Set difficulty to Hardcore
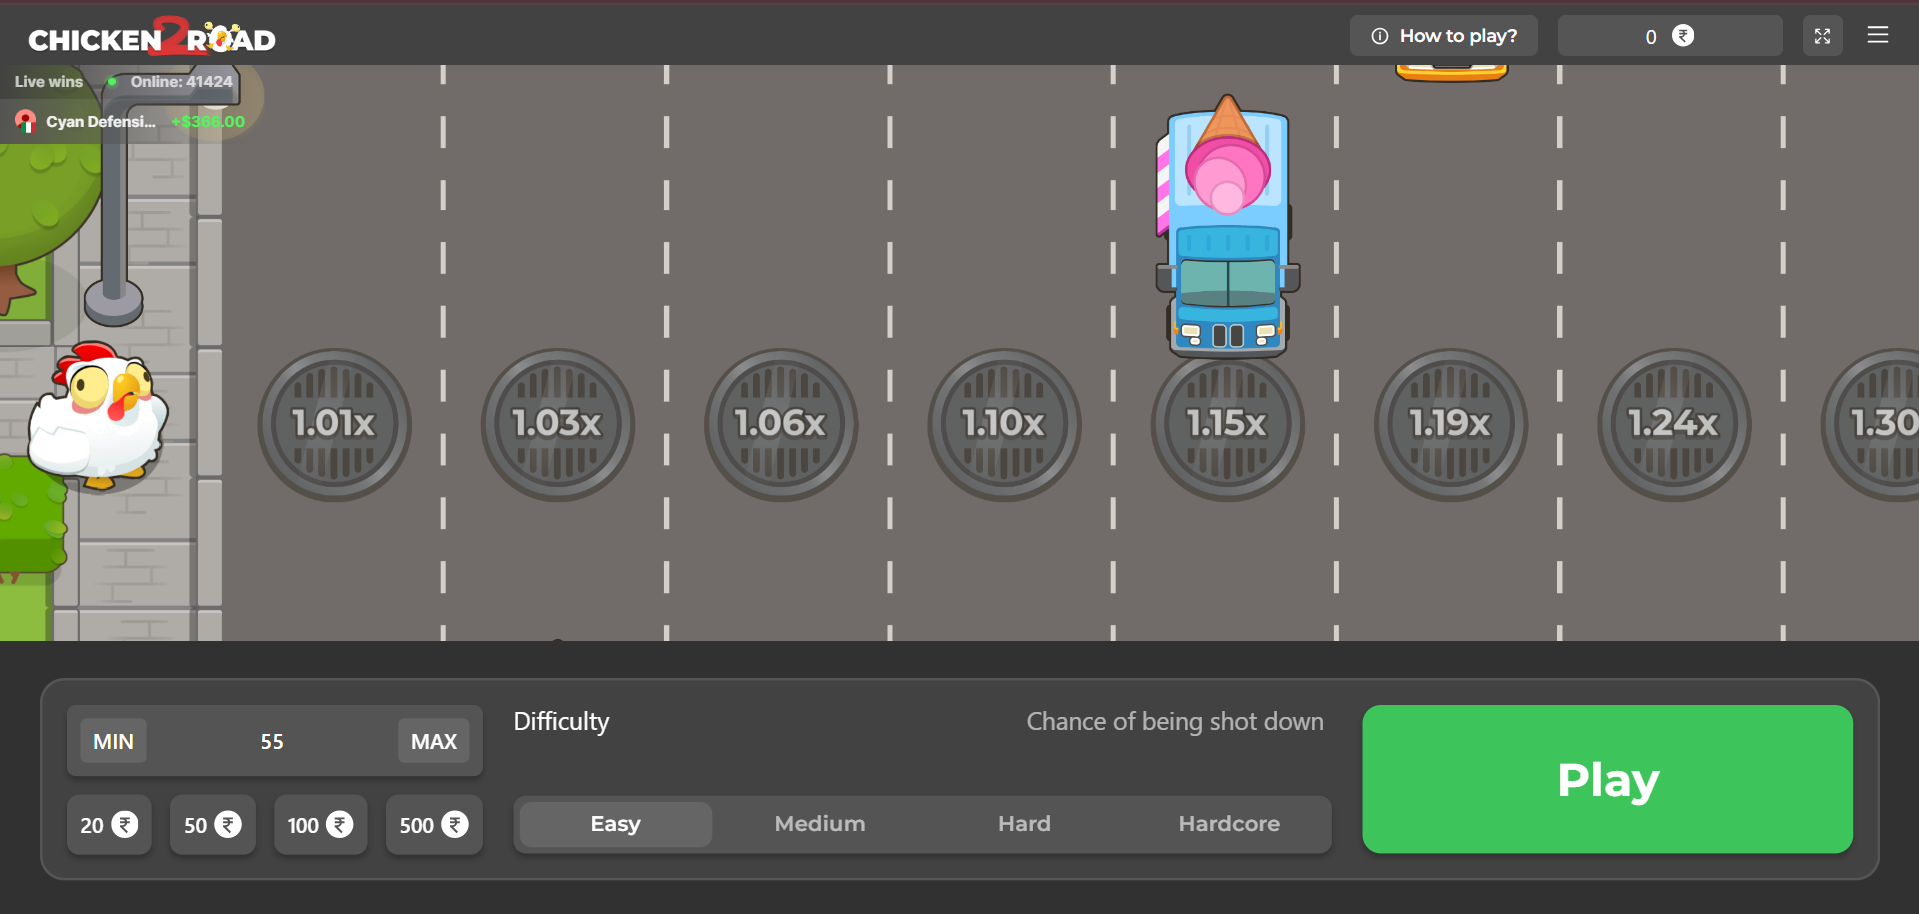This screenshot has width=1919, height=914. pyautogui.click(x=1228, y=824)
